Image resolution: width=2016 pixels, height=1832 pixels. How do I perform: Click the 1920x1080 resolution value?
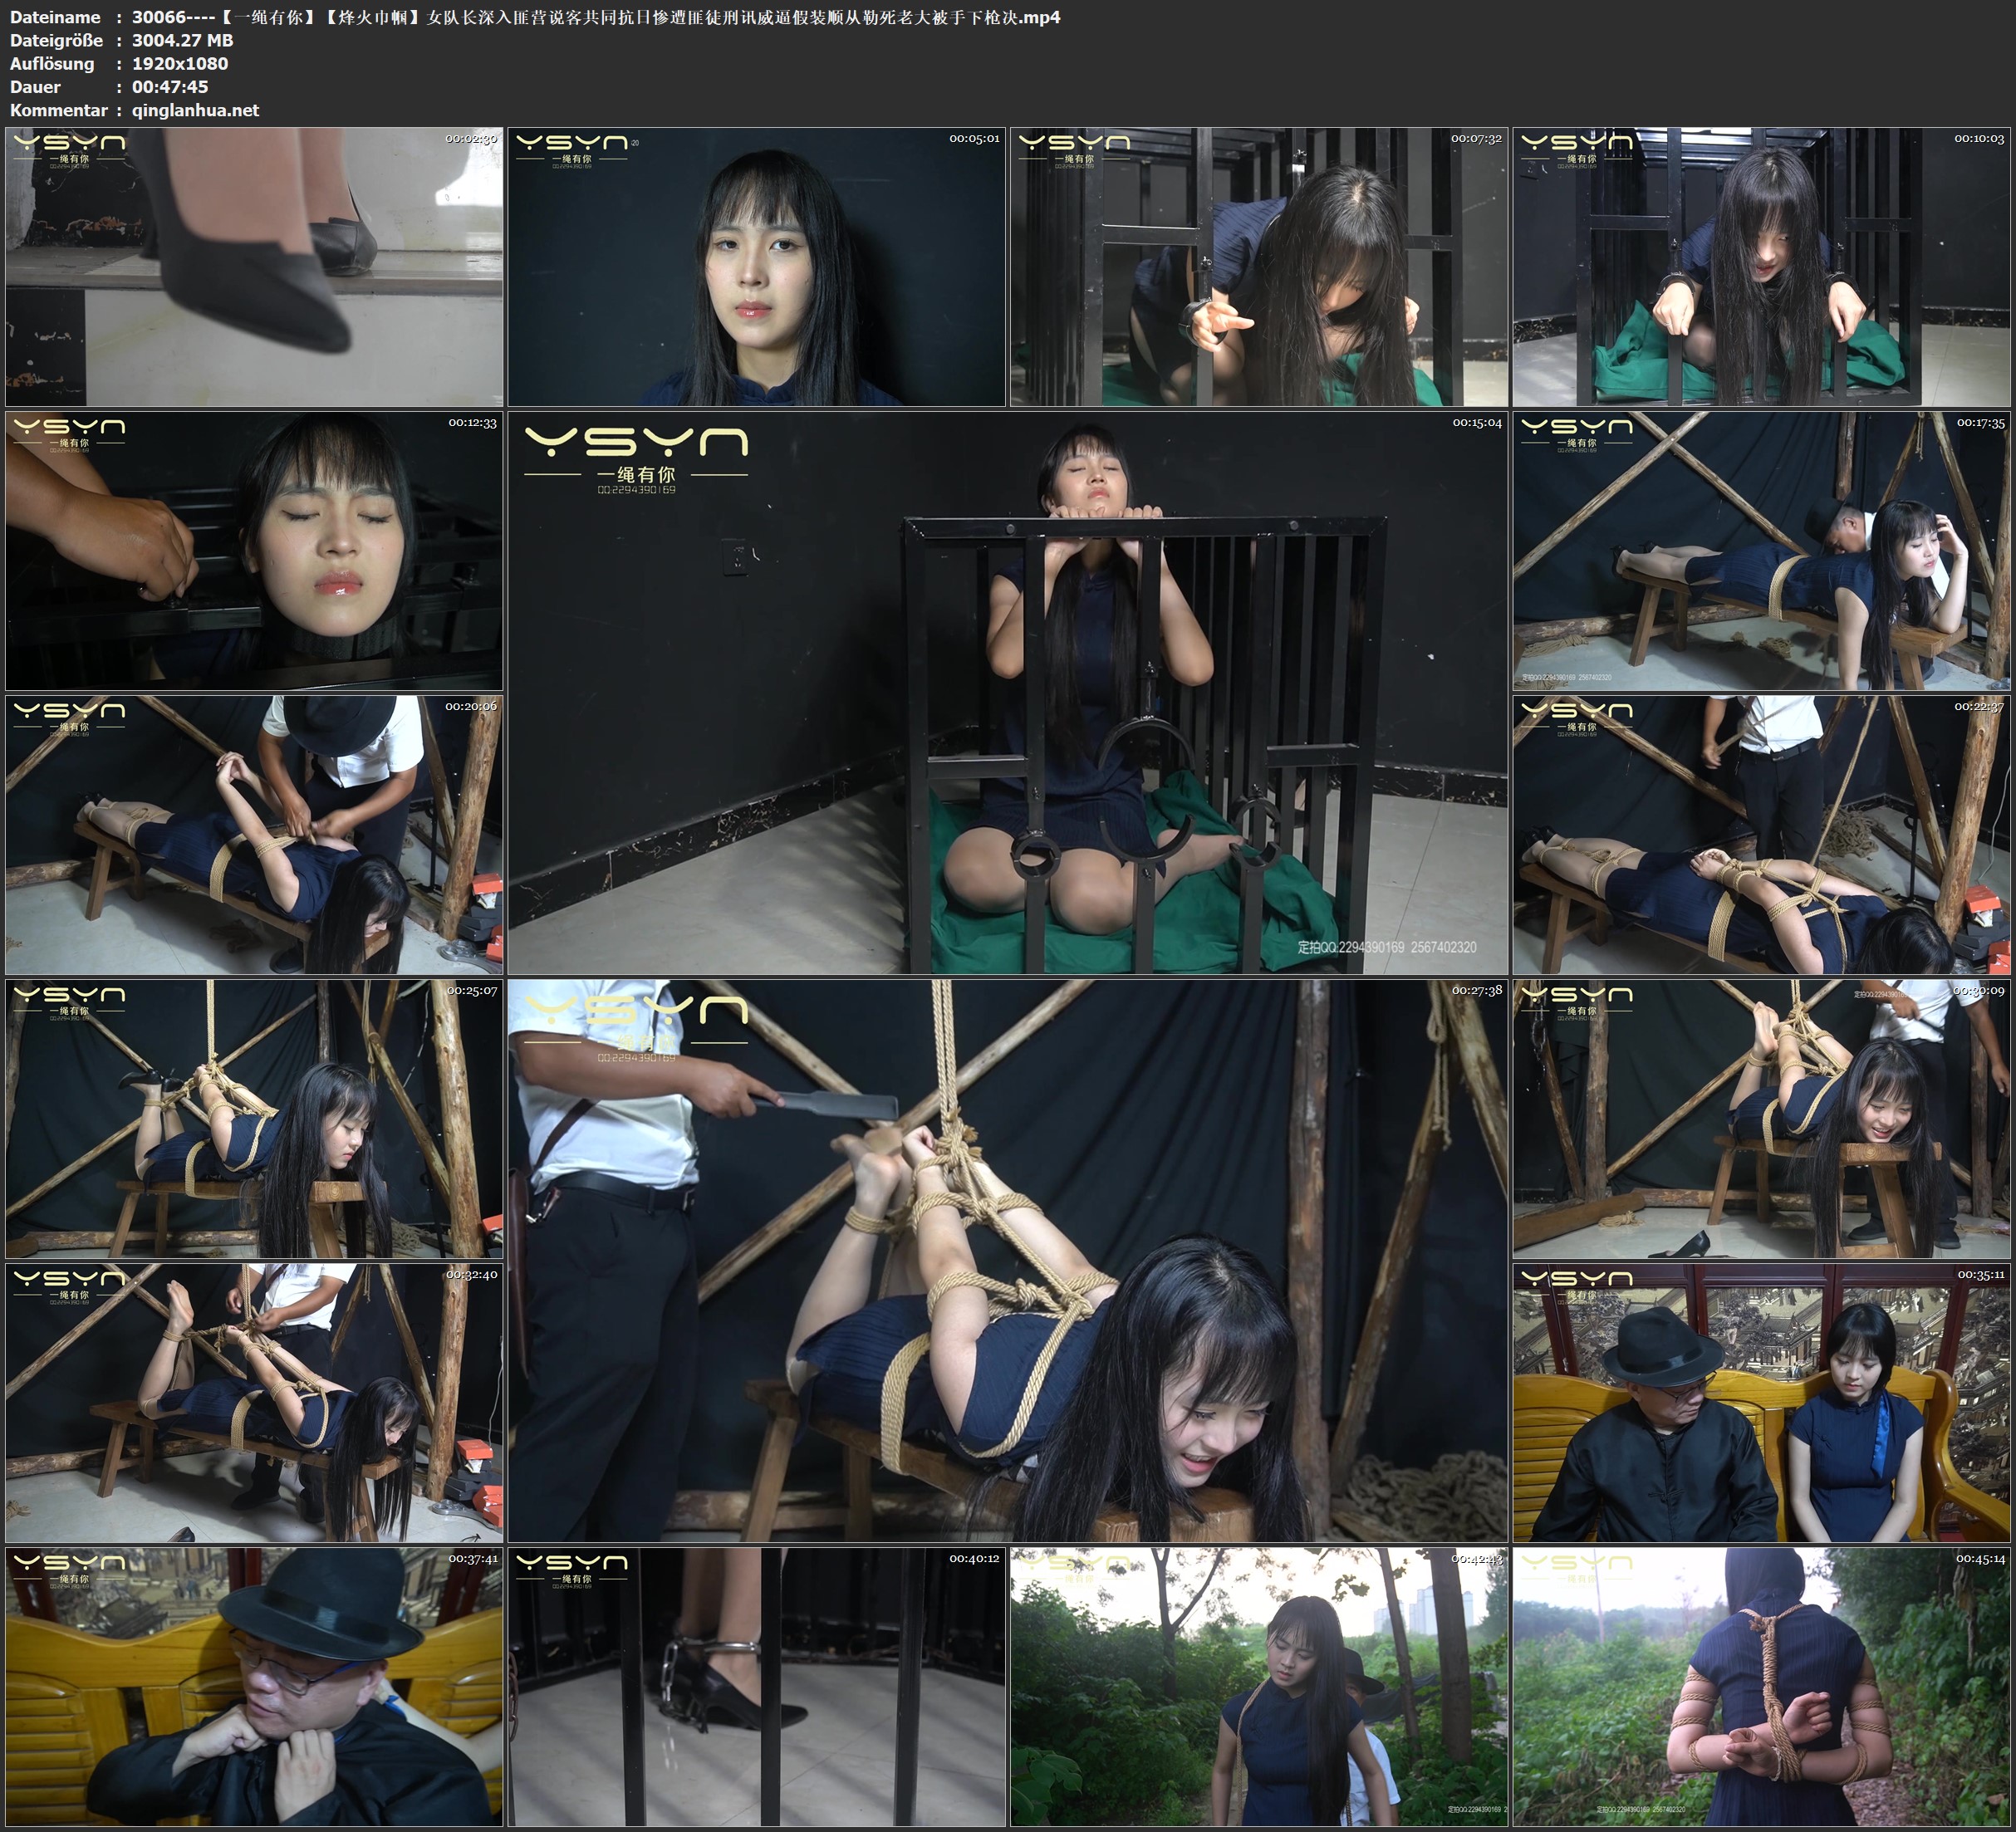coord(180,63)
